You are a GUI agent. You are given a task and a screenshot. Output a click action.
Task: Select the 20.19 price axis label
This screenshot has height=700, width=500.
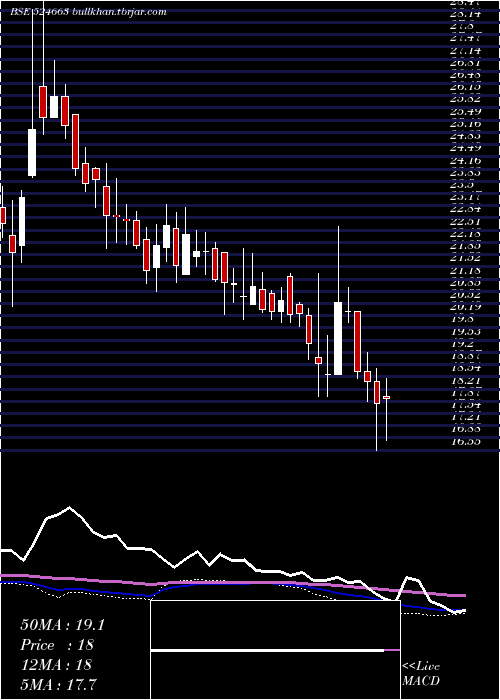click(466, 307)
